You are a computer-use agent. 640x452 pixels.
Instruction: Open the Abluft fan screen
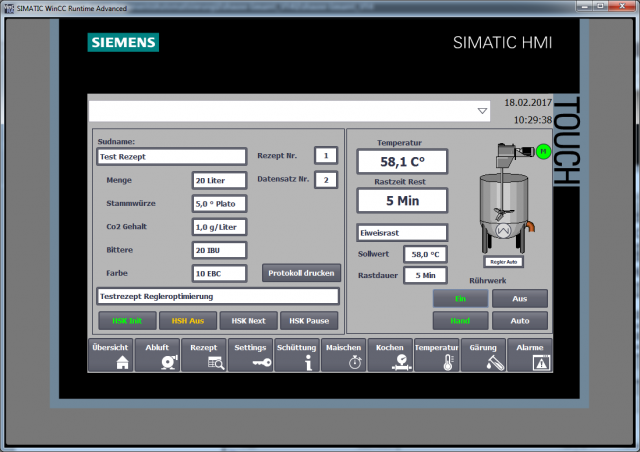157,355
